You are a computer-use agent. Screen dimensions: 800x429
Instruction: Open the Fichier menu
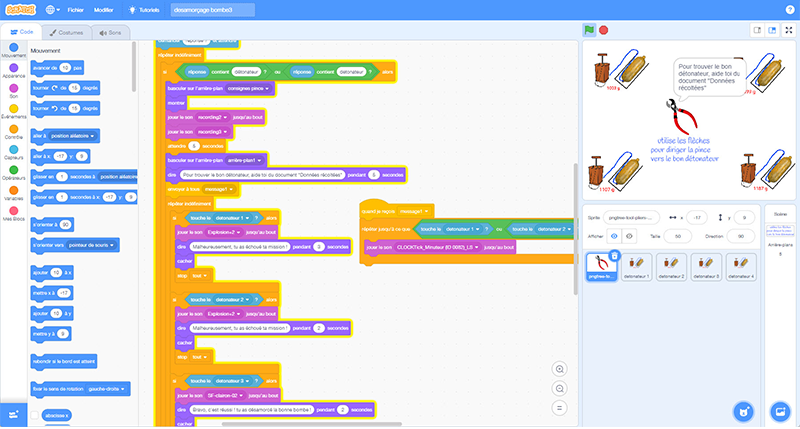click(x=75, y=9)
